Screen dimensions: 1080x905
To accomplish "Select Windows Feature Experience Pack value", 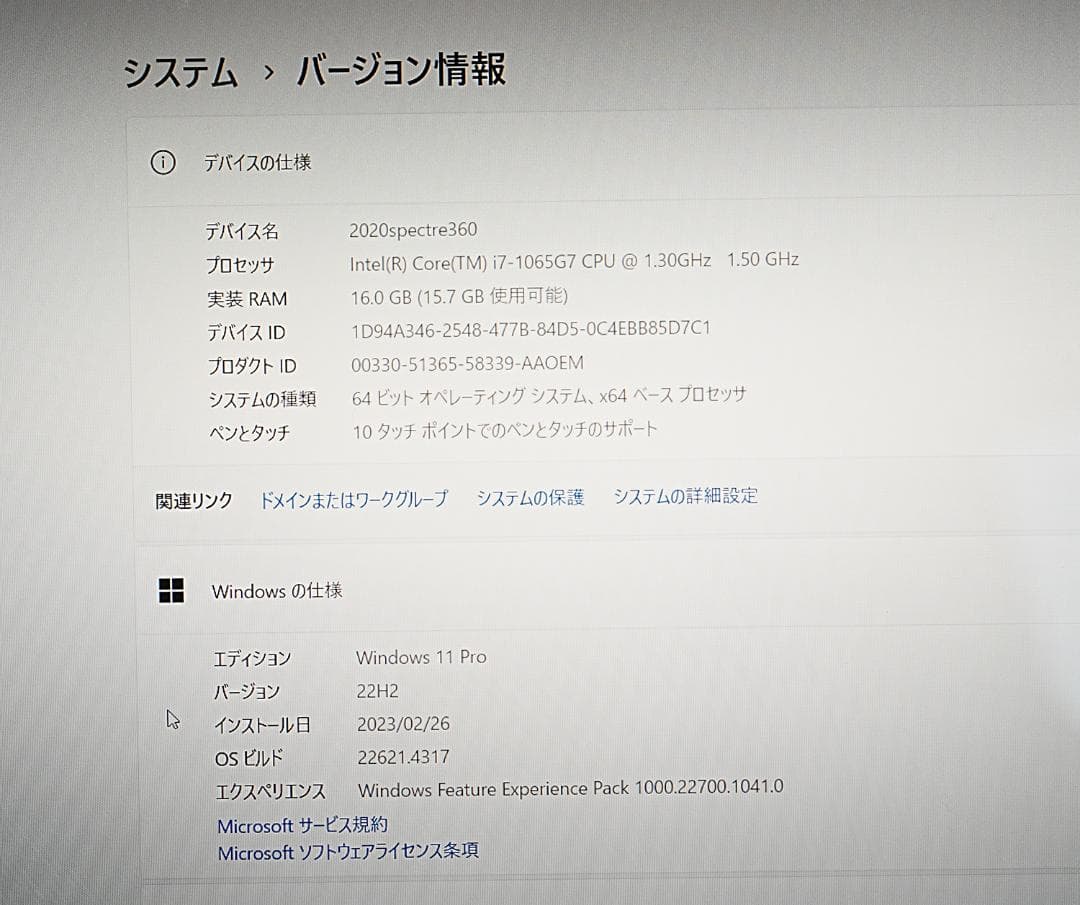I will tap(570, 789).
